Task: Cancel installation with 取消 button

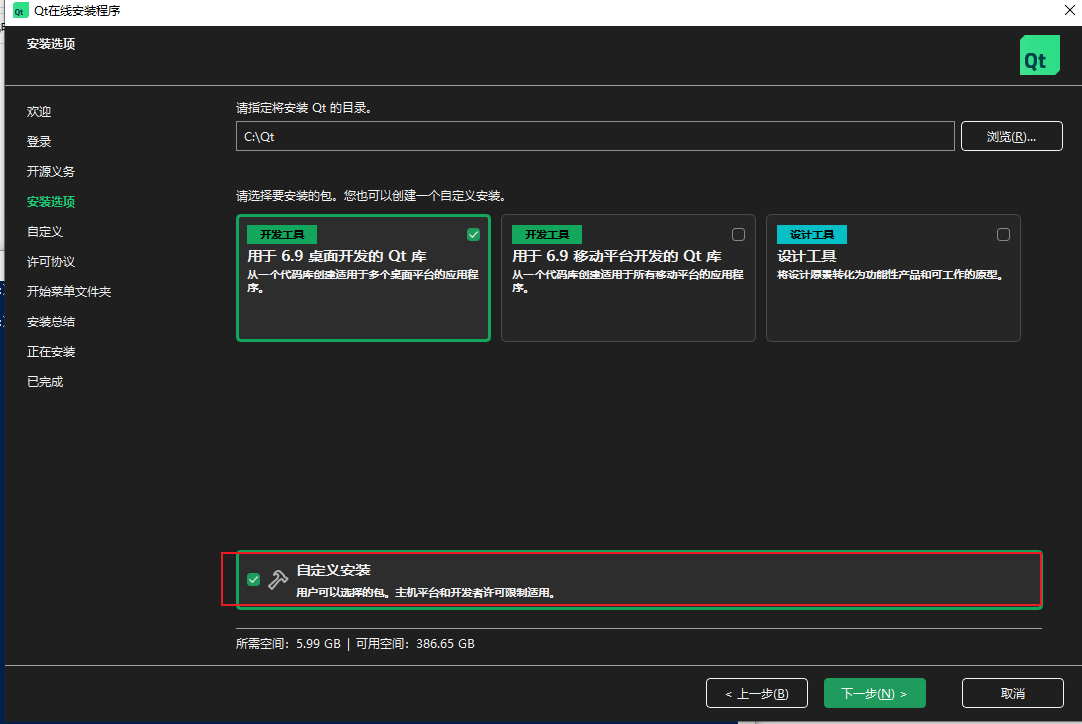Action: coord(1013,693)
